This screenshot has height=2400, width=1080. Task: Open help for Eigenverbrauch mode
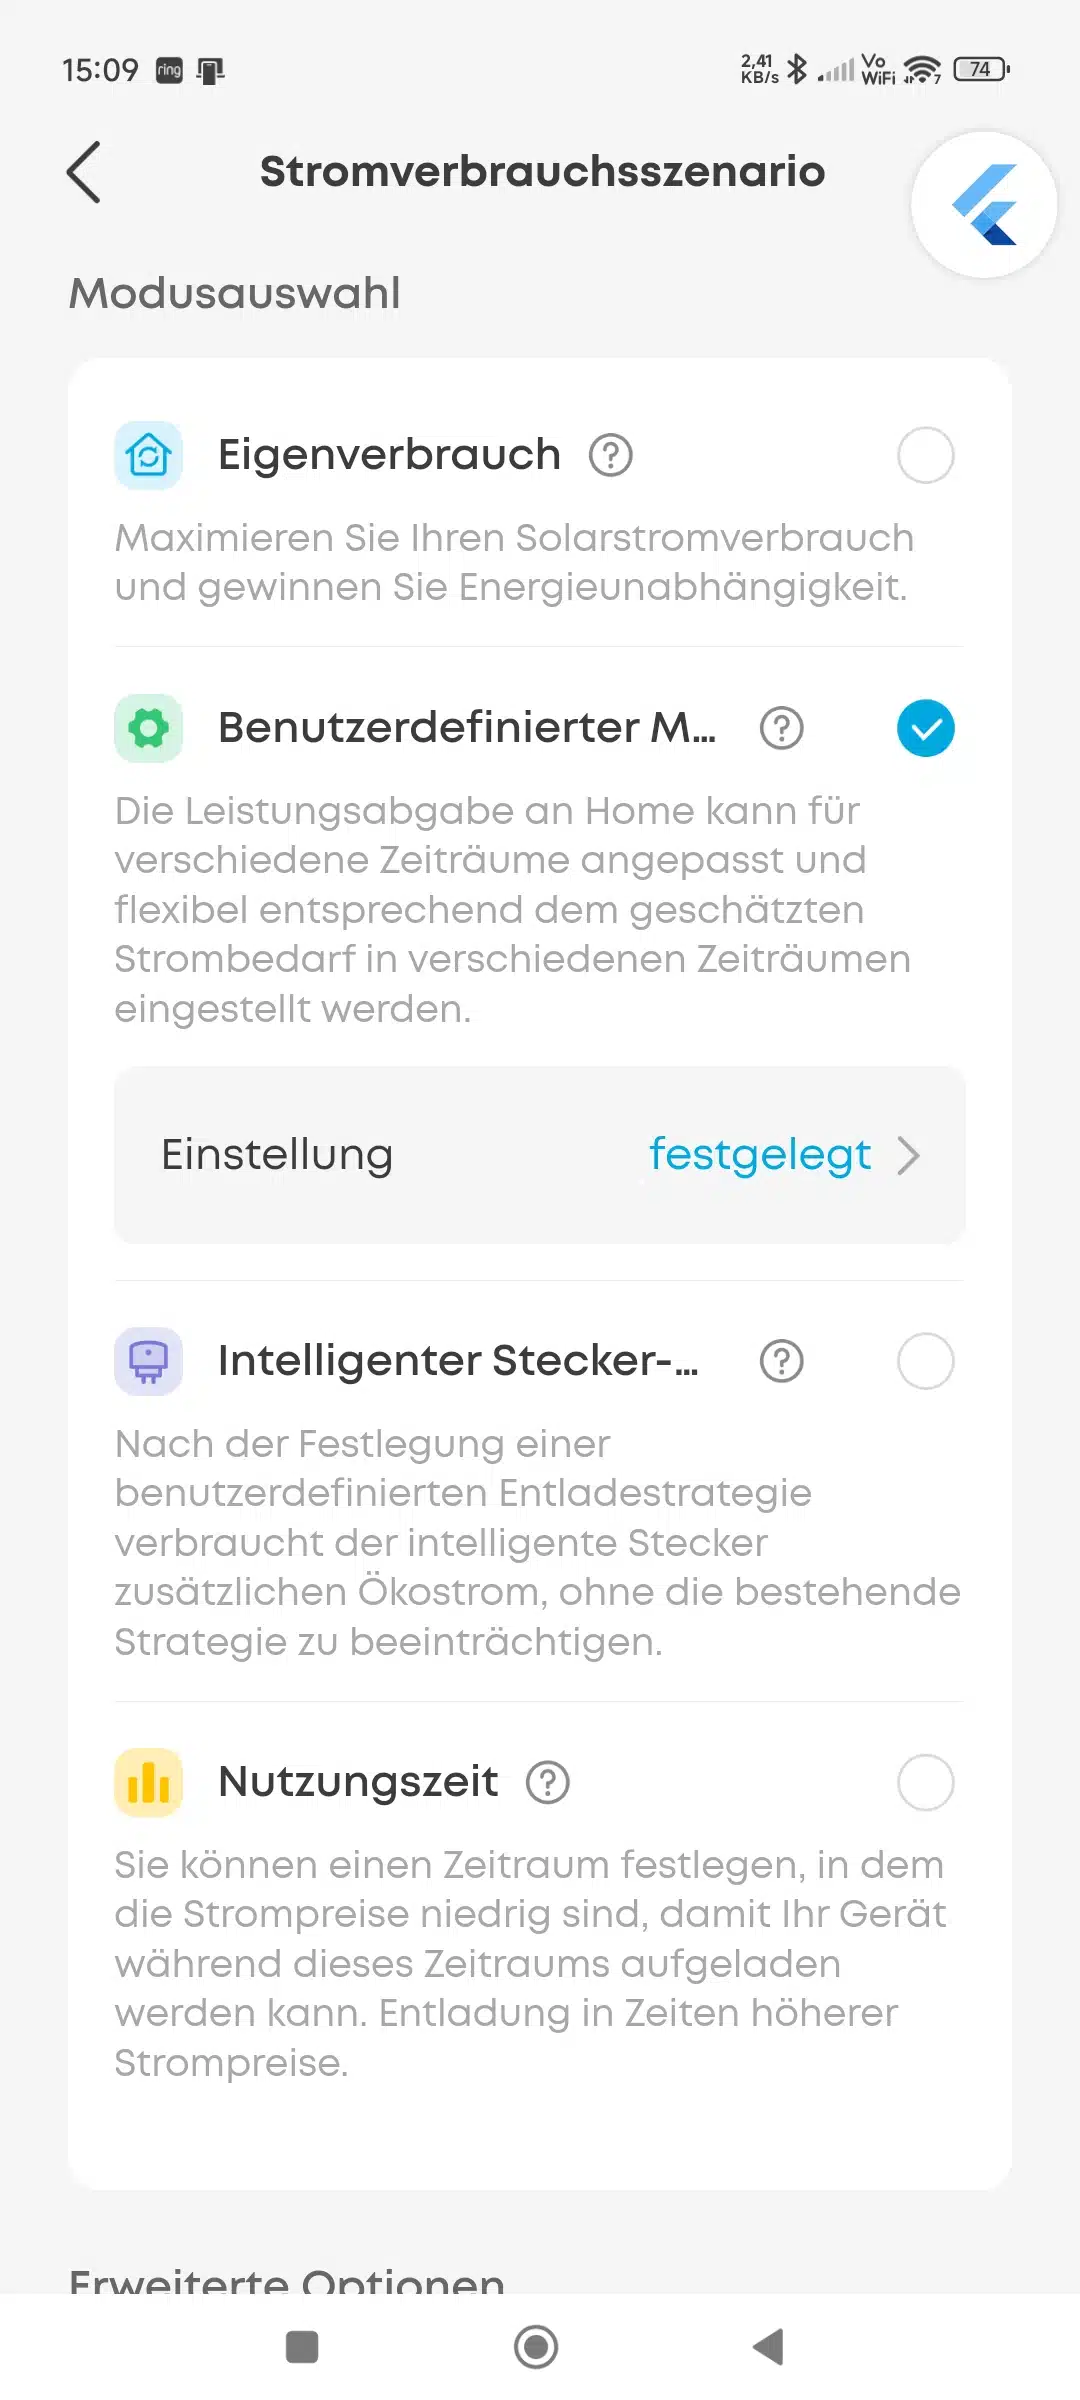point(611,455)
